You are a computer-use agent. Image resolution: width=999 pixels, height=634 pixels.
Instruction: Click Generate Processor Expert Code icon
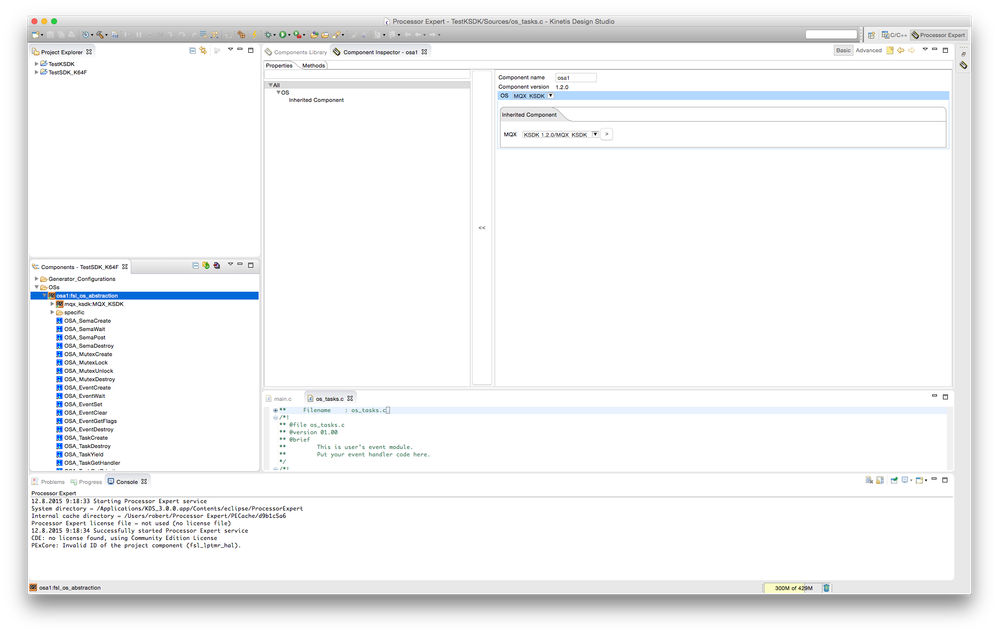(206, 266)
